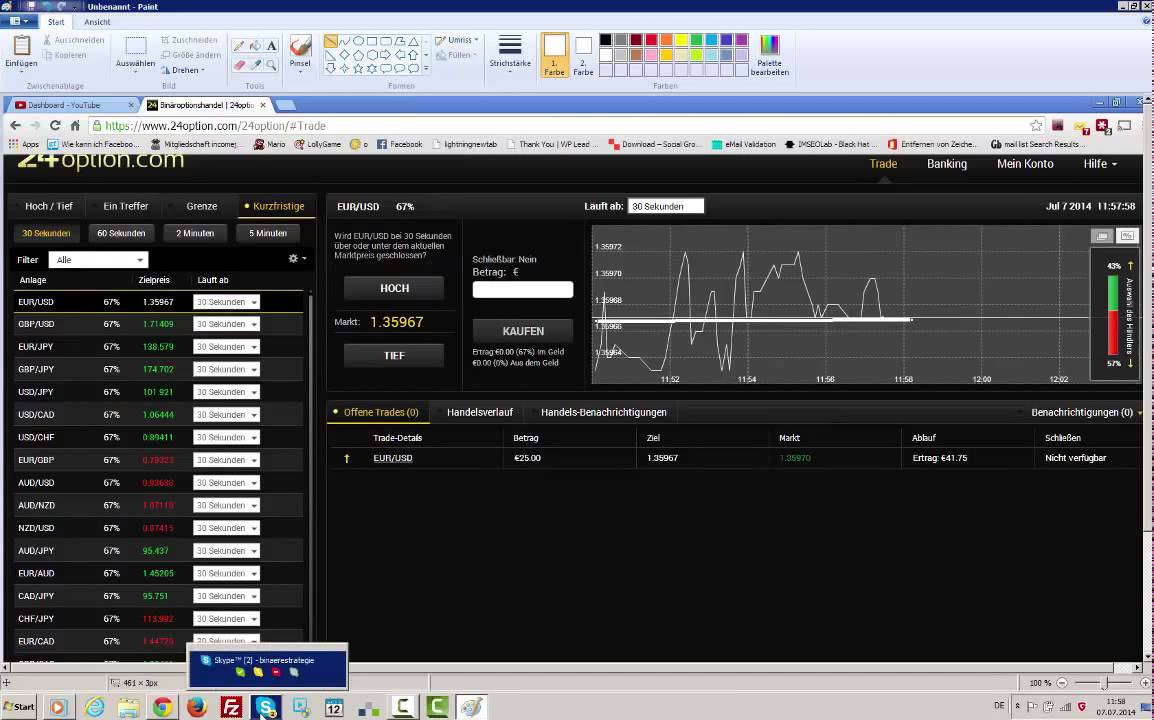
Task: Select 2. Farbe background color
Action: pos(584,54)
